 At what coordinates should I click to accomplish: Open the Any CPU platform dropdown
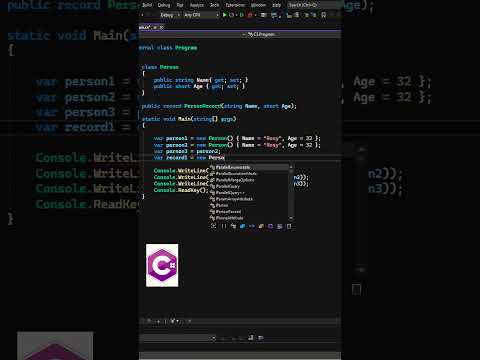(201, 15)
